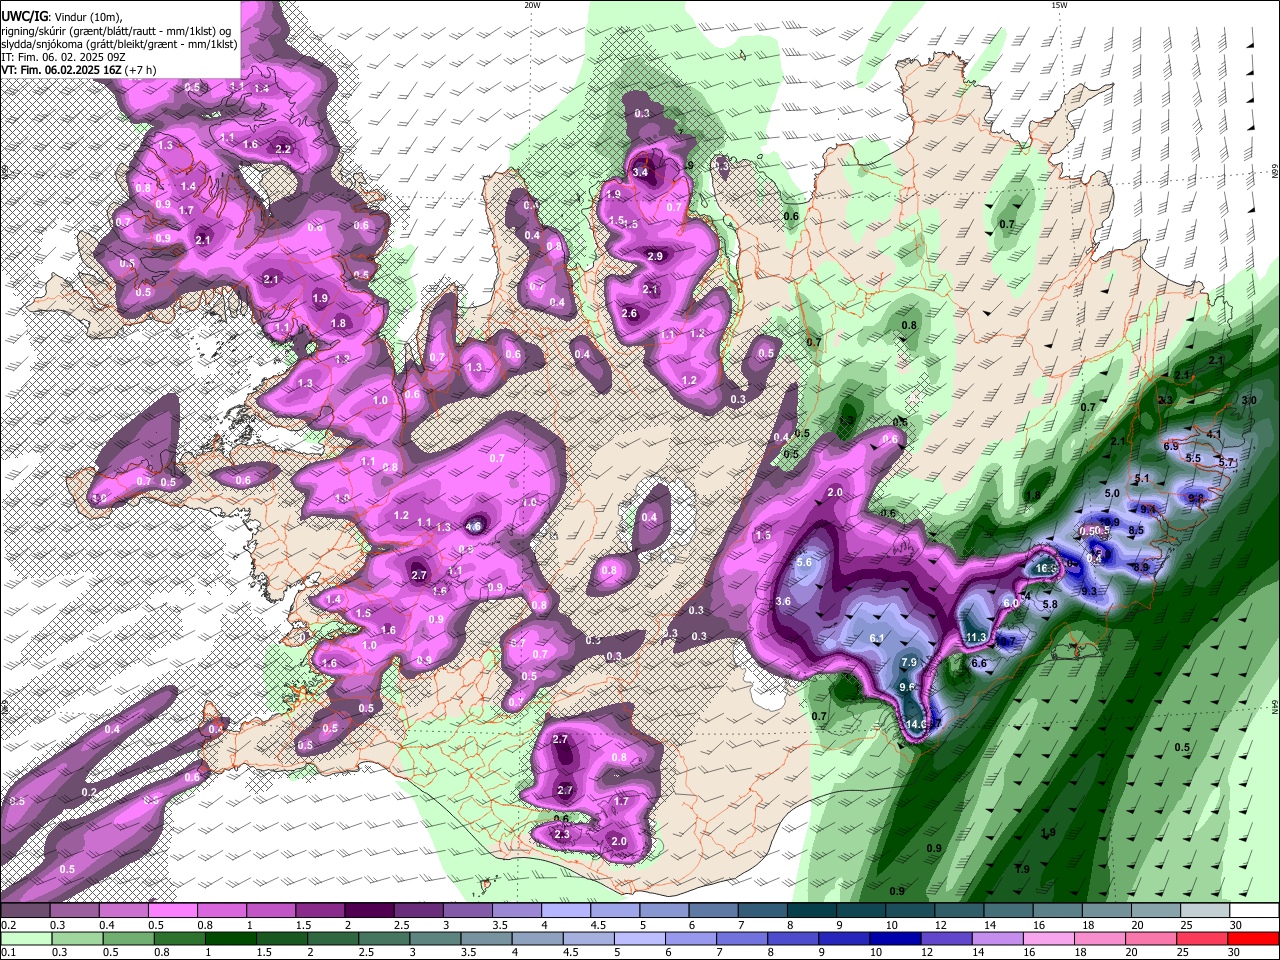Select the 5.6 value on the map

click(804, 563)
